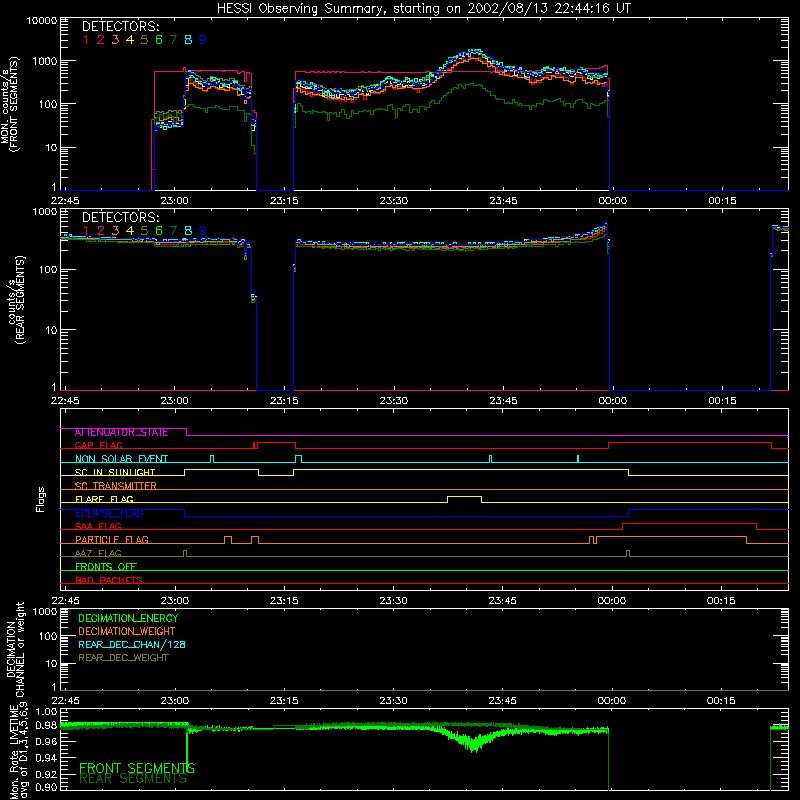Screen dimensions: 800x800
Task: Click 10000 y-axis label on front segments plot
Action: pos(41,20)
